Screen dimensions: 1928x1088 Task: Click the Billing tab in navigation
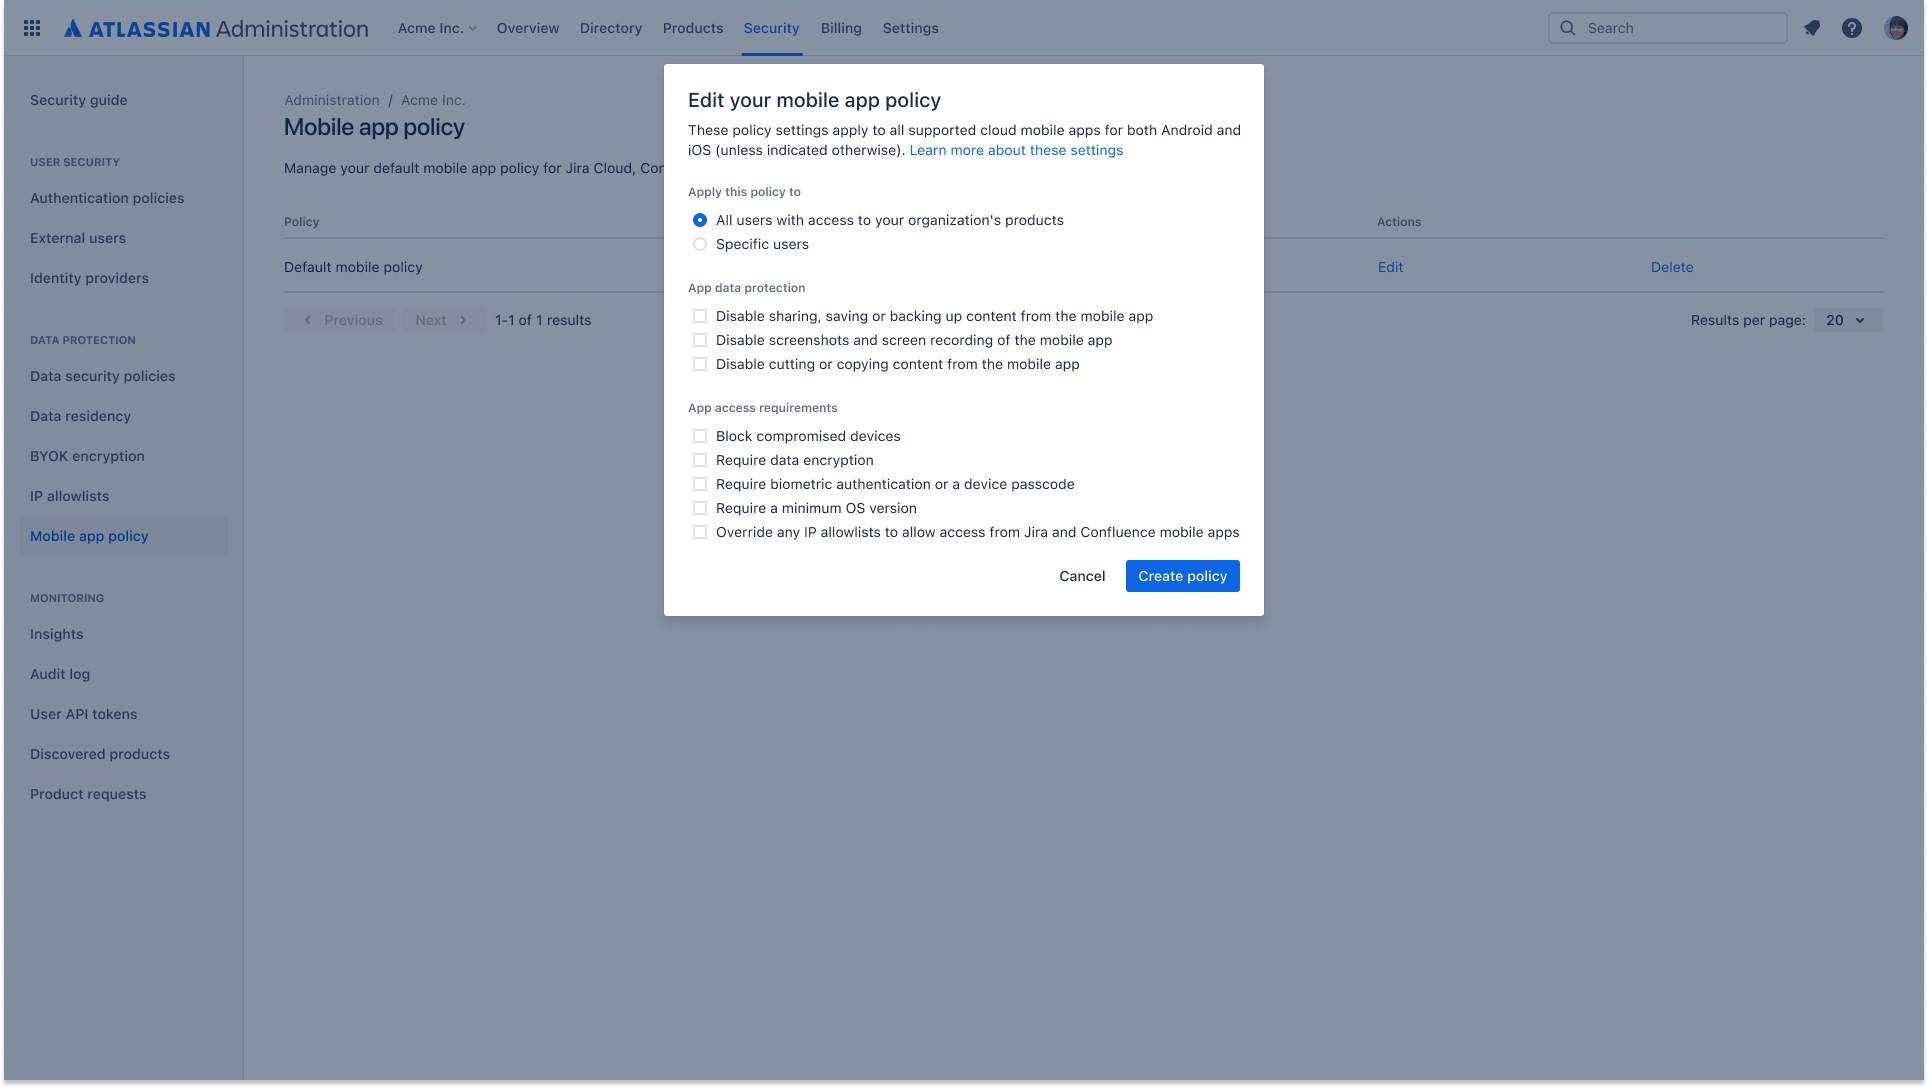(x=841, y=28)
